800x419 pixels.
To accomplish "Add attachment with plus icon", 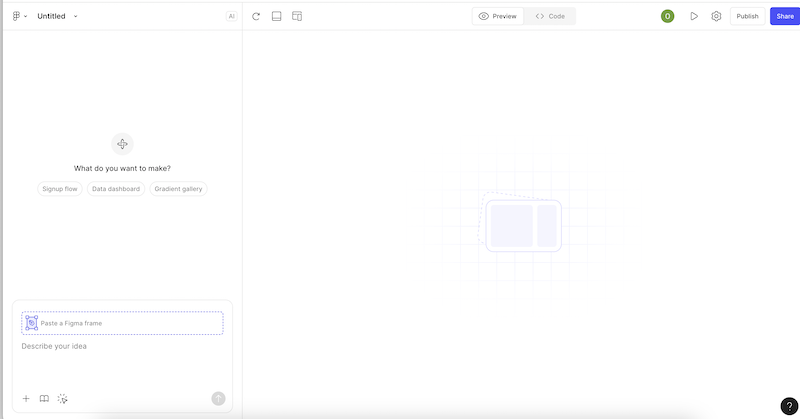I will pyautogui.click(x=26, y=399).
